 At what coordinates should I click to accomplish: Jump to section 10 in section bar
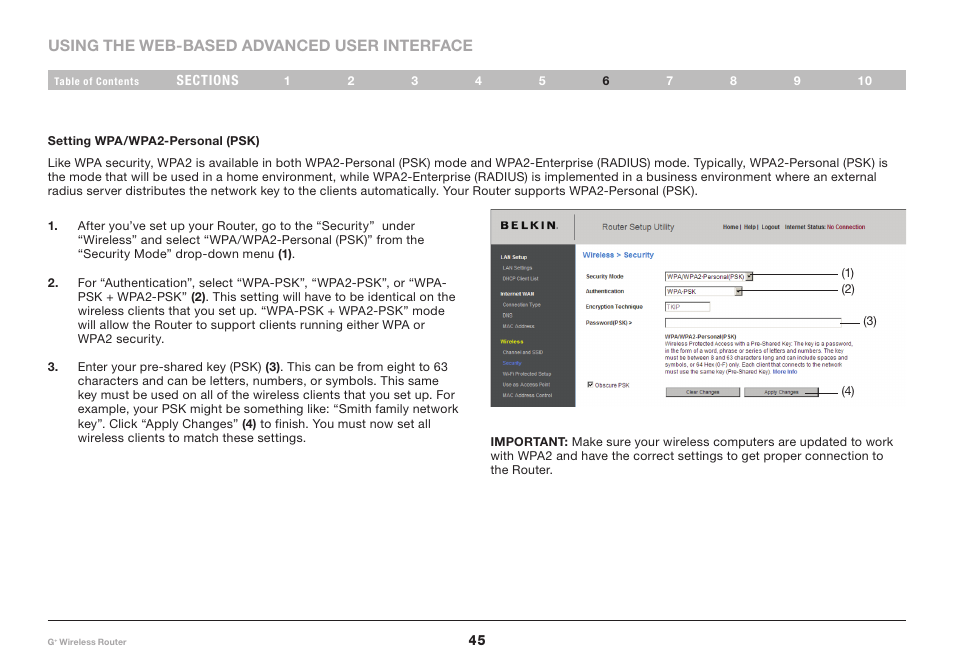click(865, 81)
